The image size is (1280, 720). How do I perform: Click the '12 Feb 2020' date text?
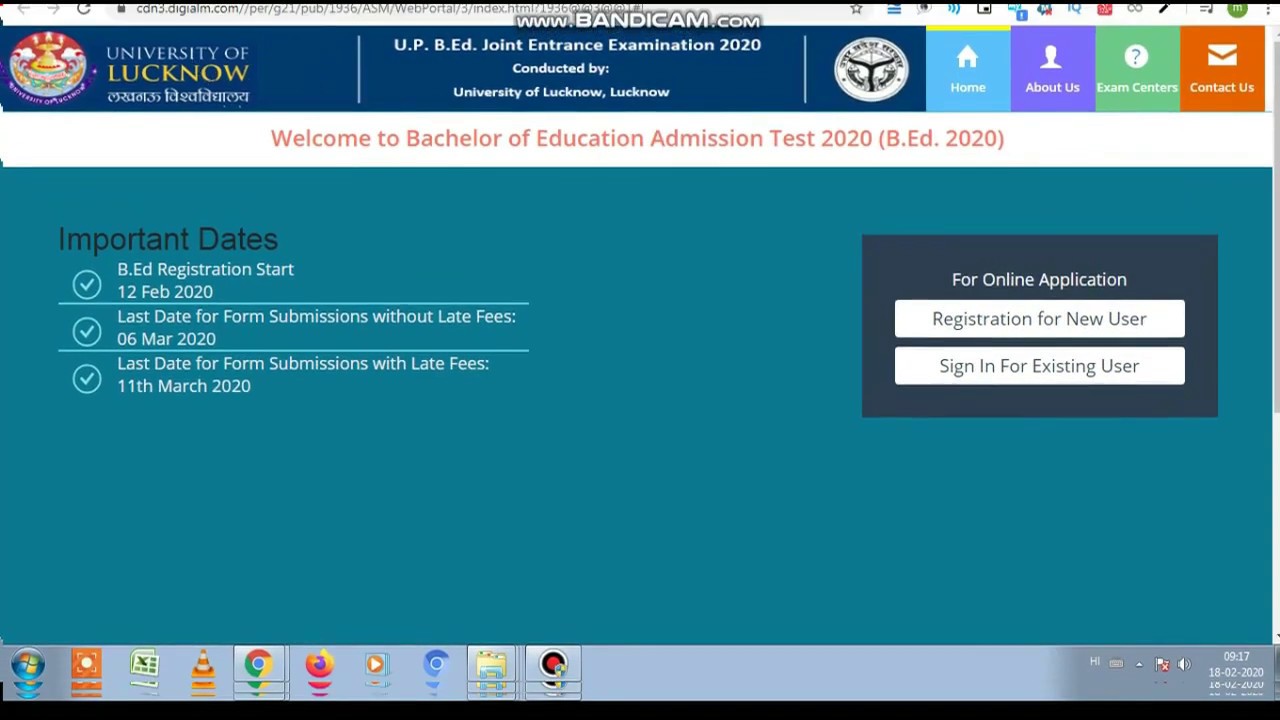[x=165, y=292]
